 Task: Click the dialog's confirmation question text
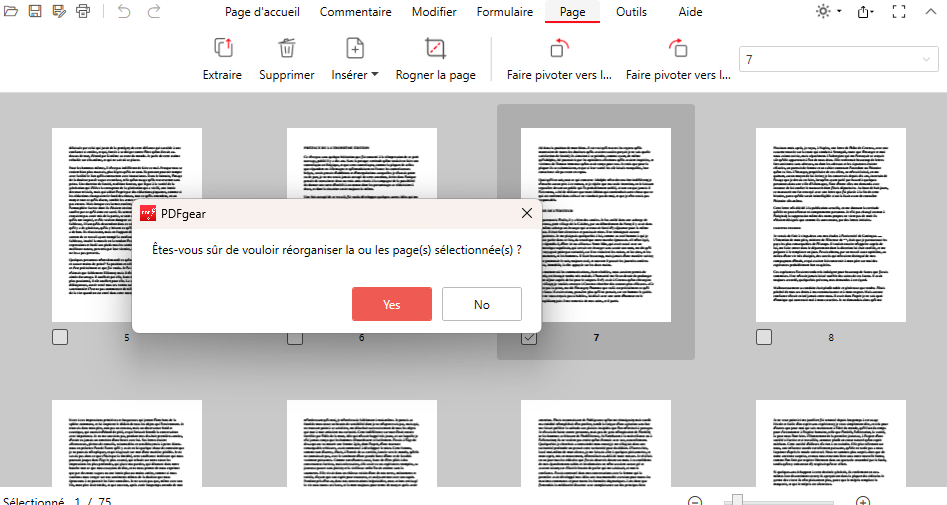pyautogui.click(x=337, y=249)
